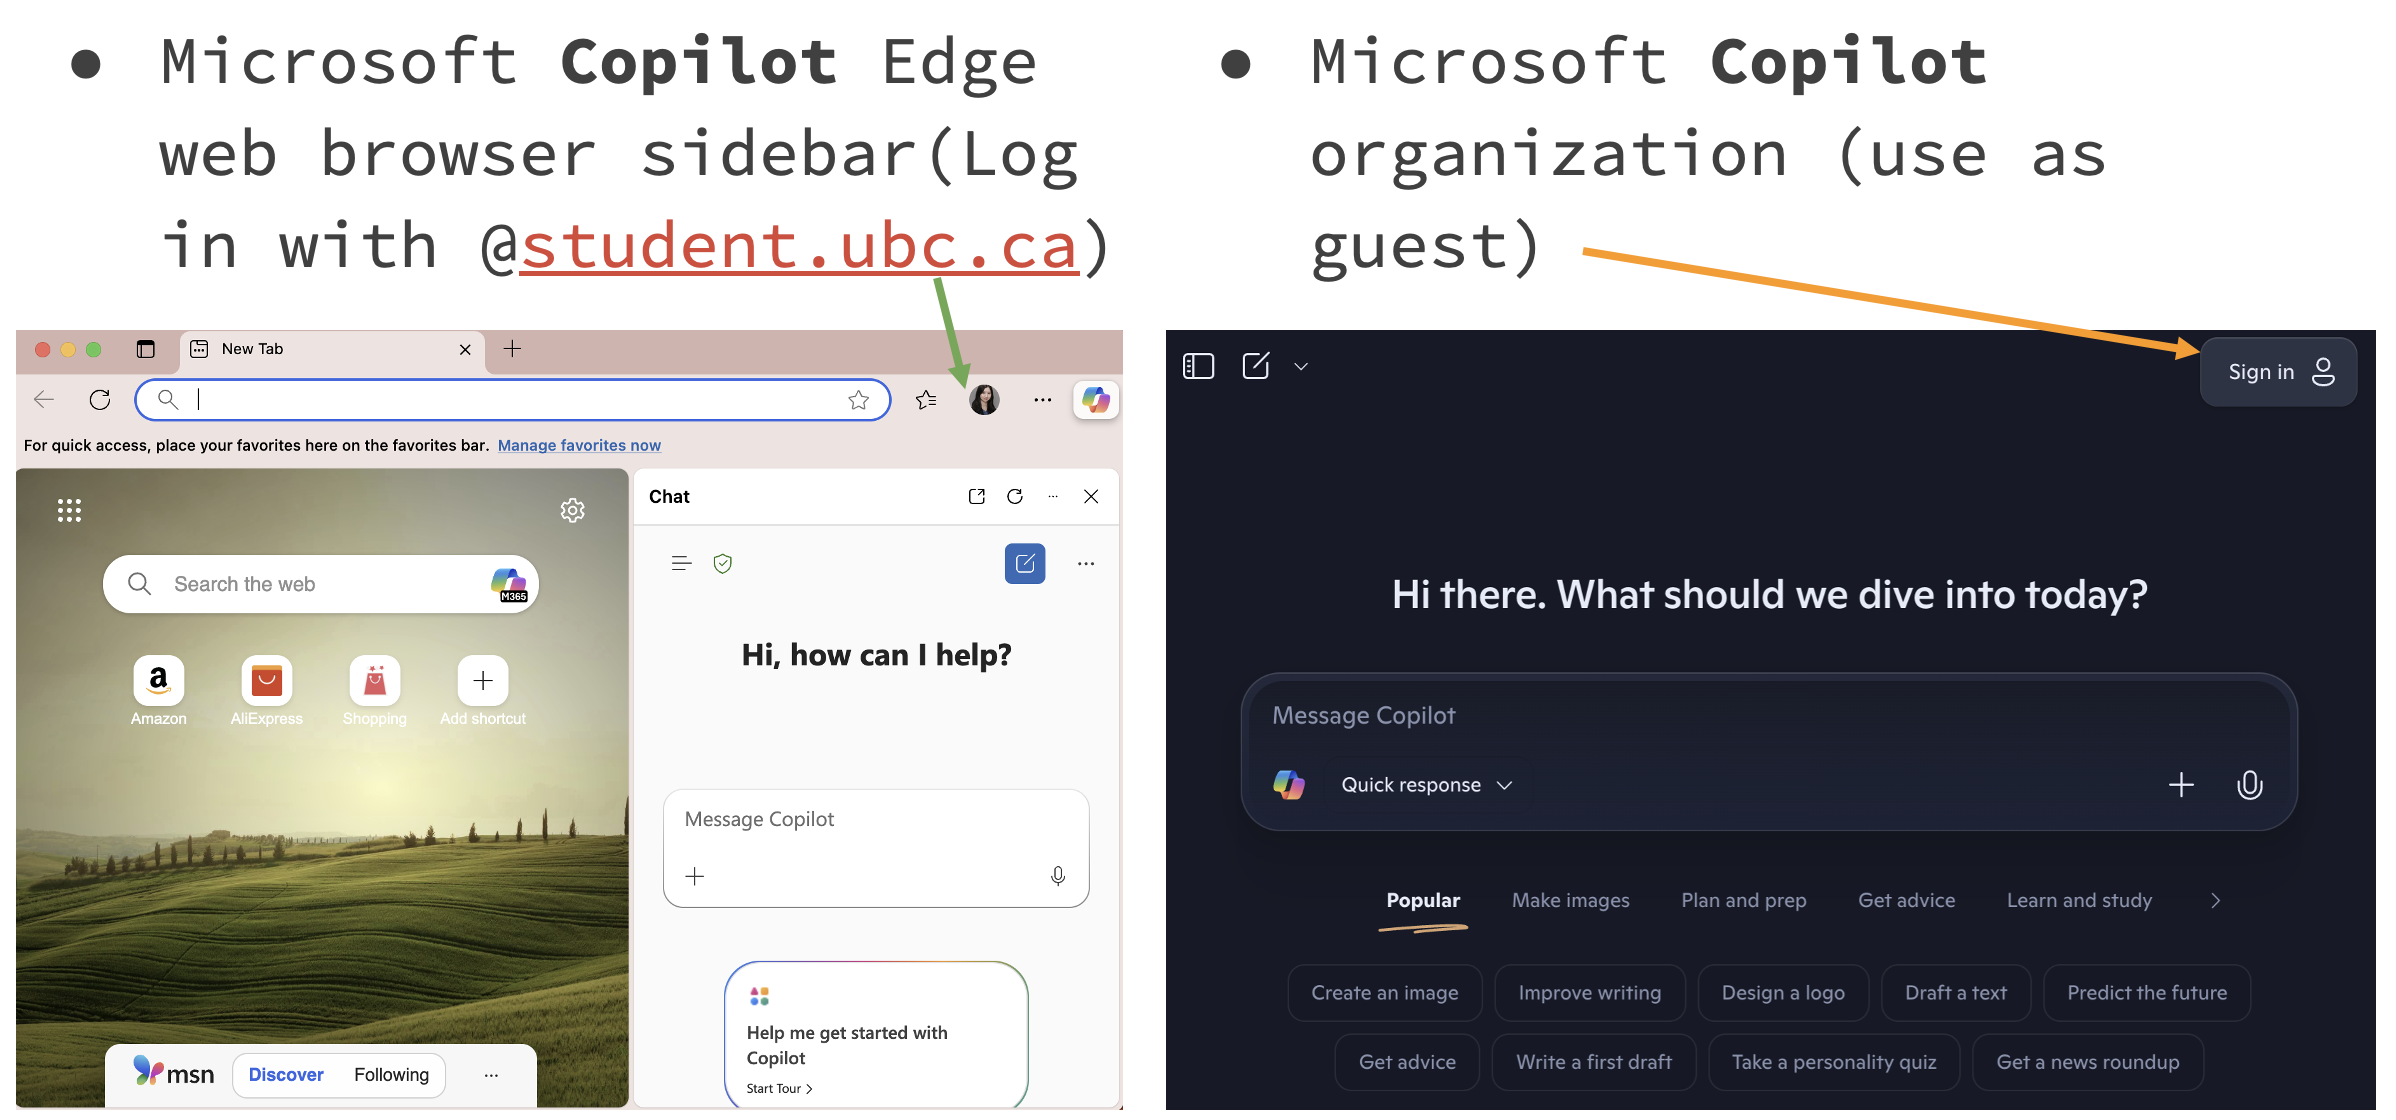
Task: Star this page as a favorite
Action: [858, 400]
